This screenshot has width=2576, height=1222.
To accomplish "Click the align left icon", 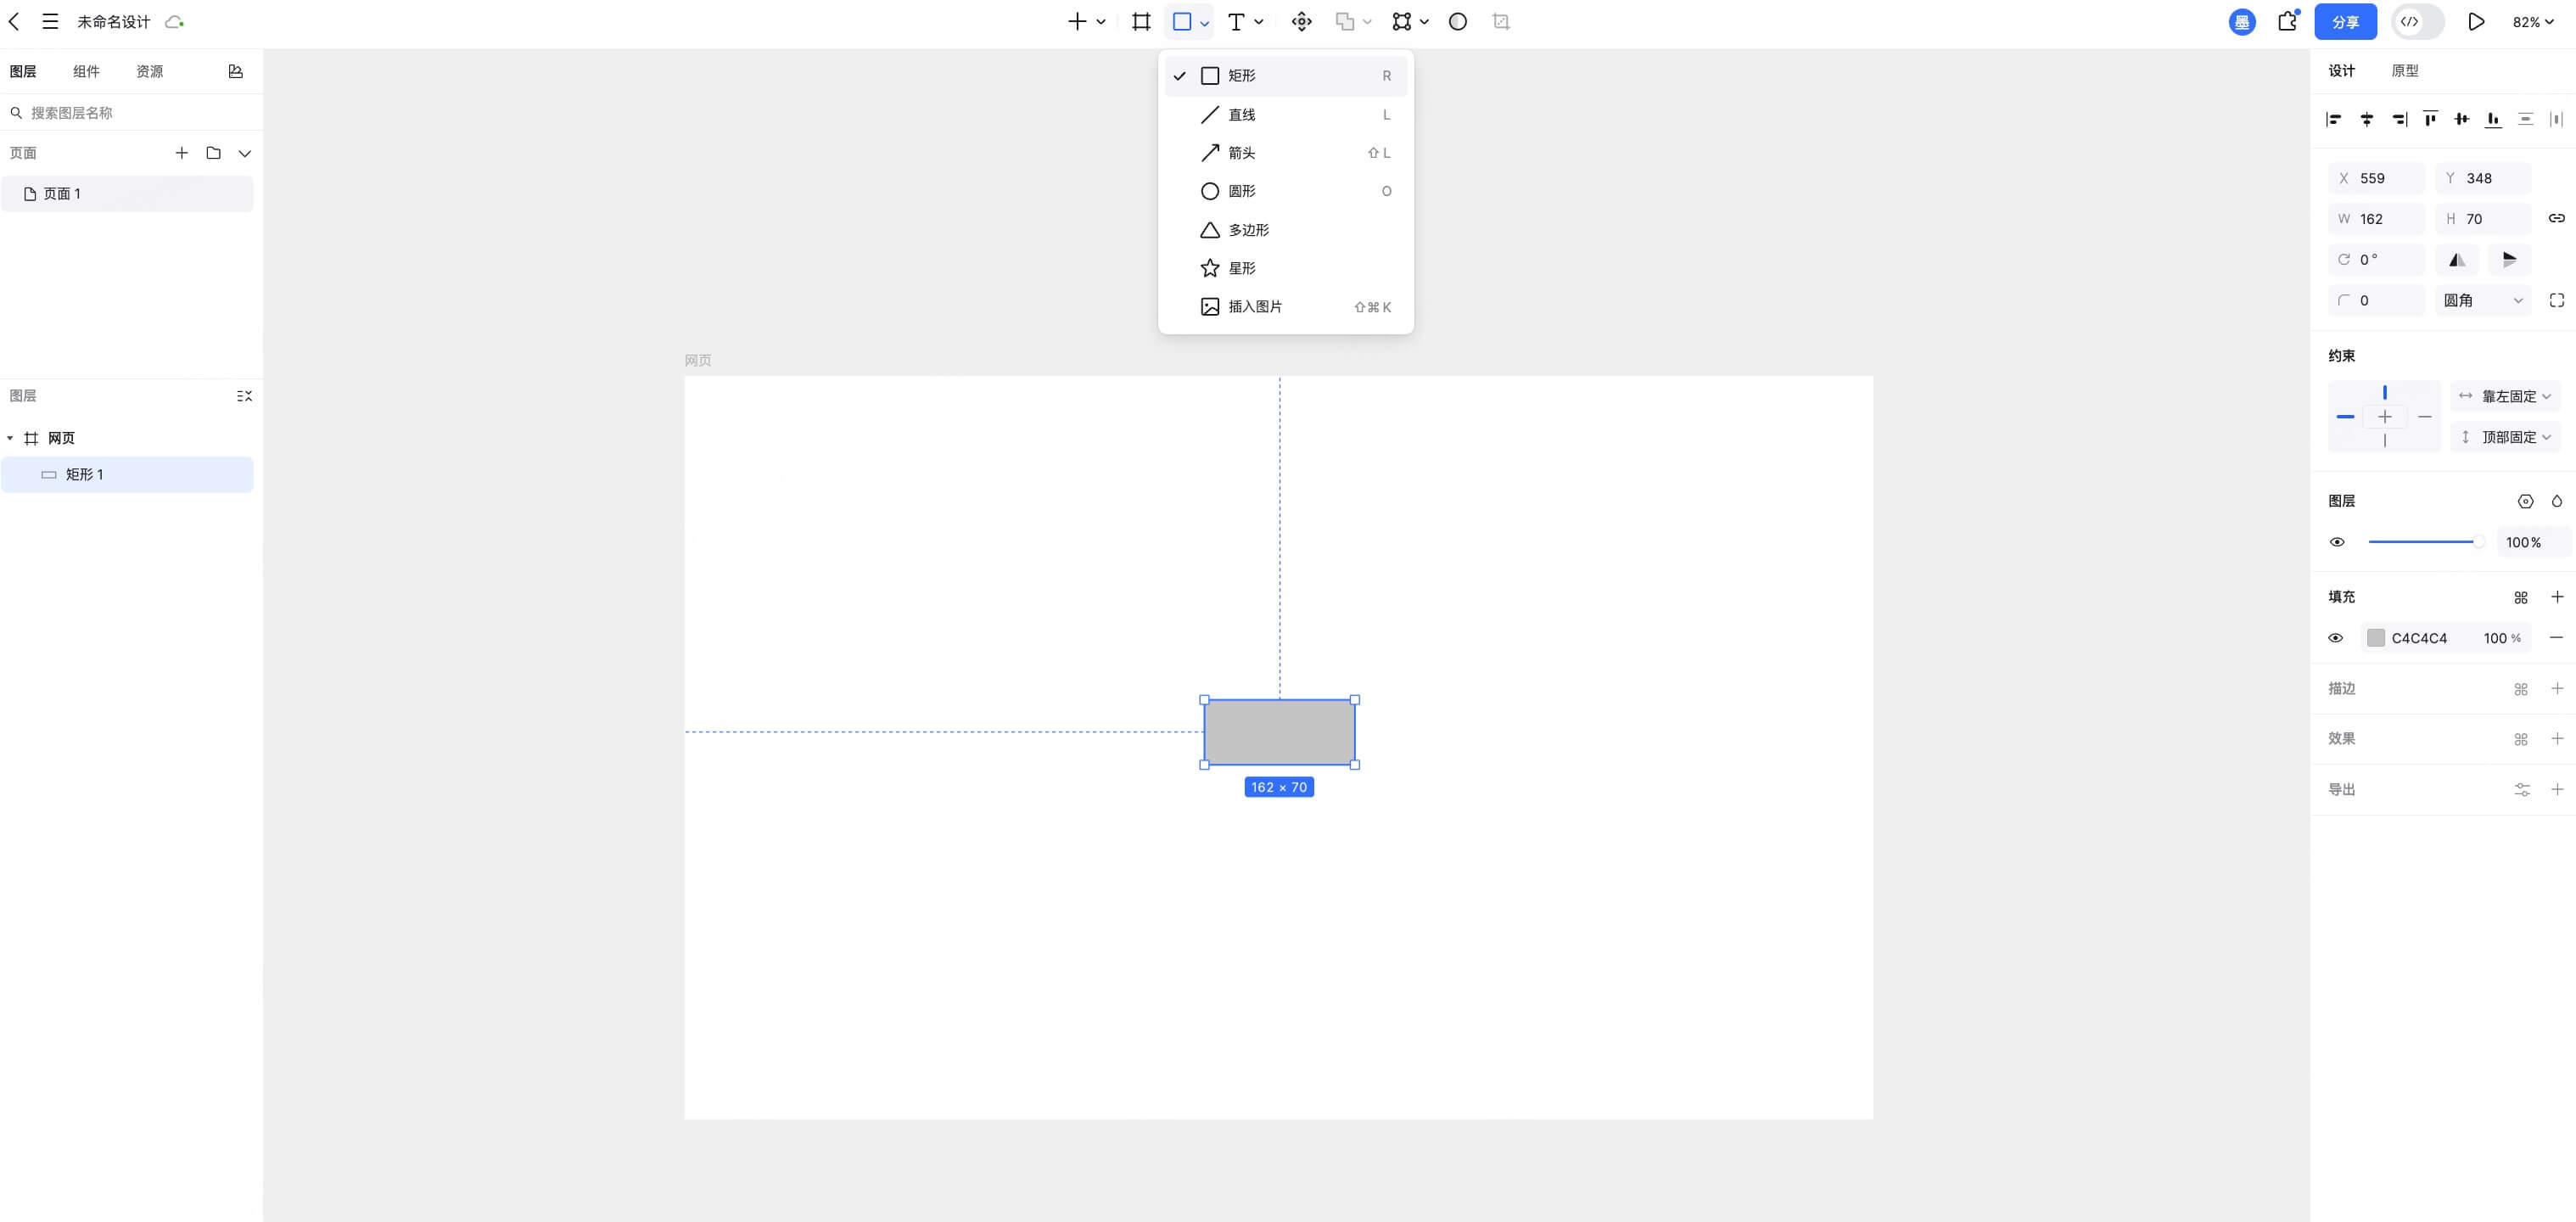I will pos(2334,119).
